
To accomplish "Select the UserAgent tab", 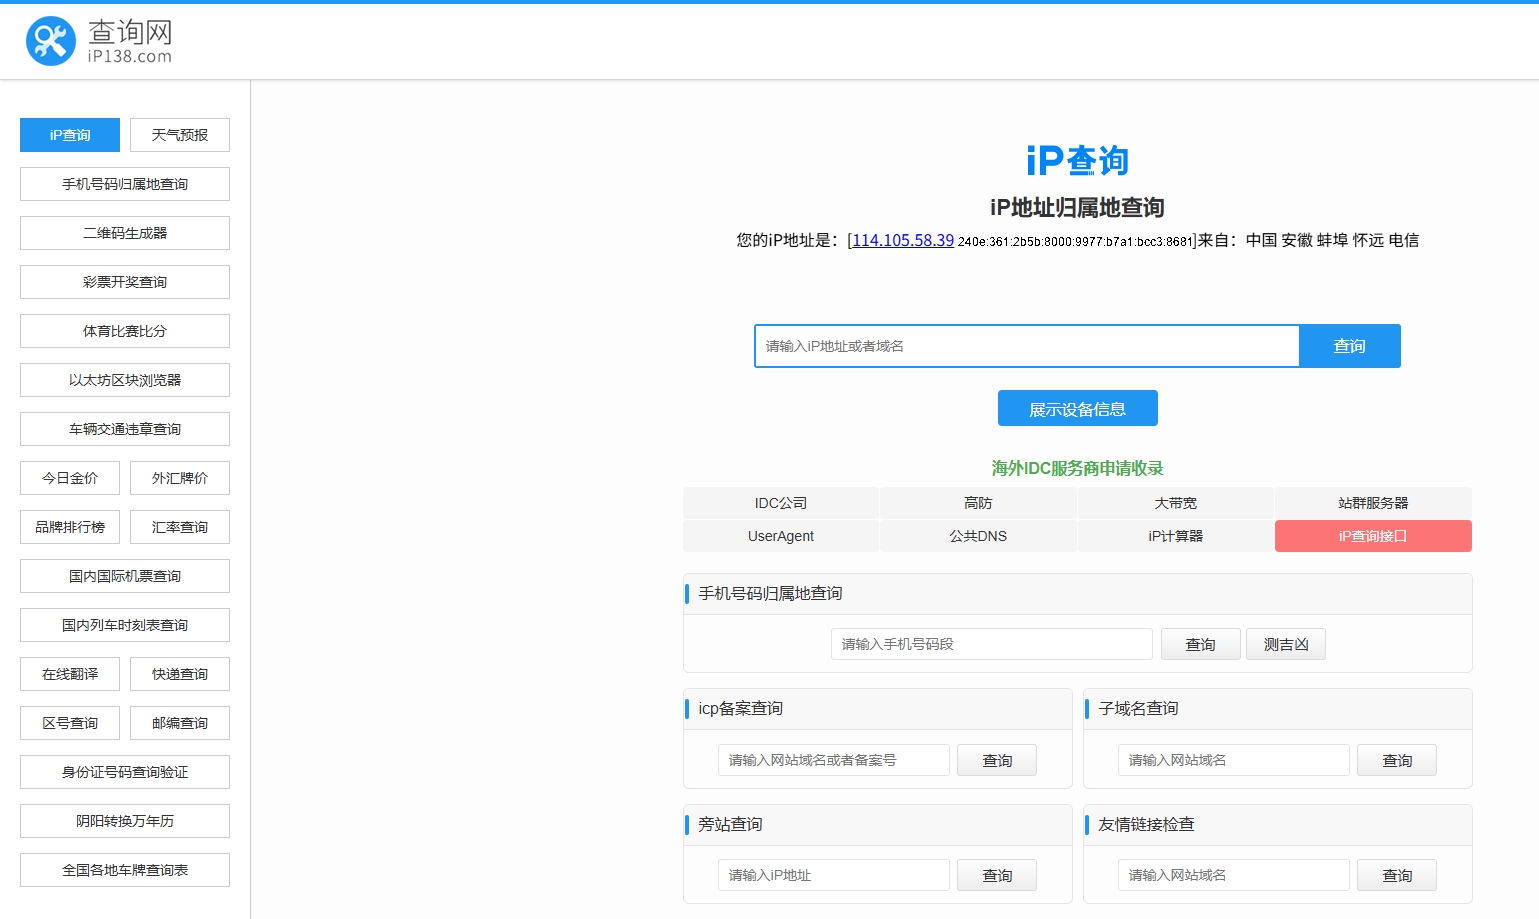I will [781, 536].
